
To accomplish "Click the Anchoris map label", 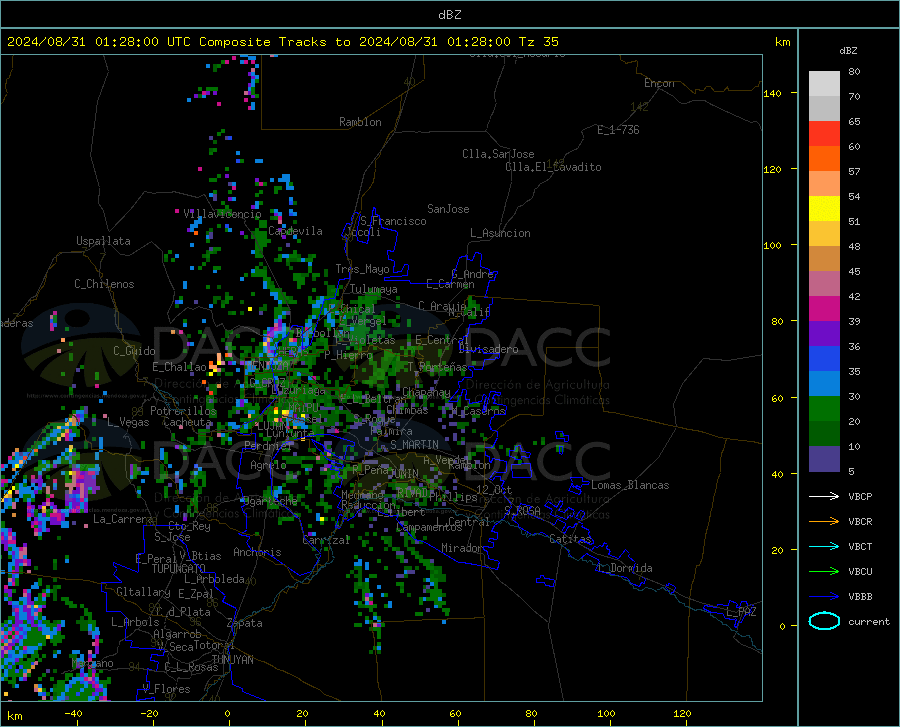I will [257, 552].
